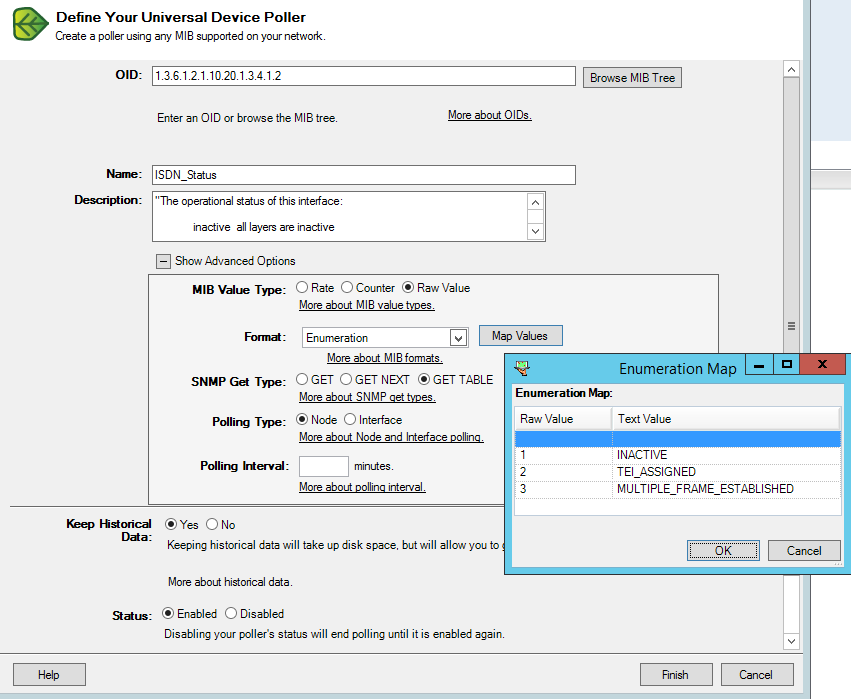
Task: Set polling type to Node
Action: [x=302, y=420]
